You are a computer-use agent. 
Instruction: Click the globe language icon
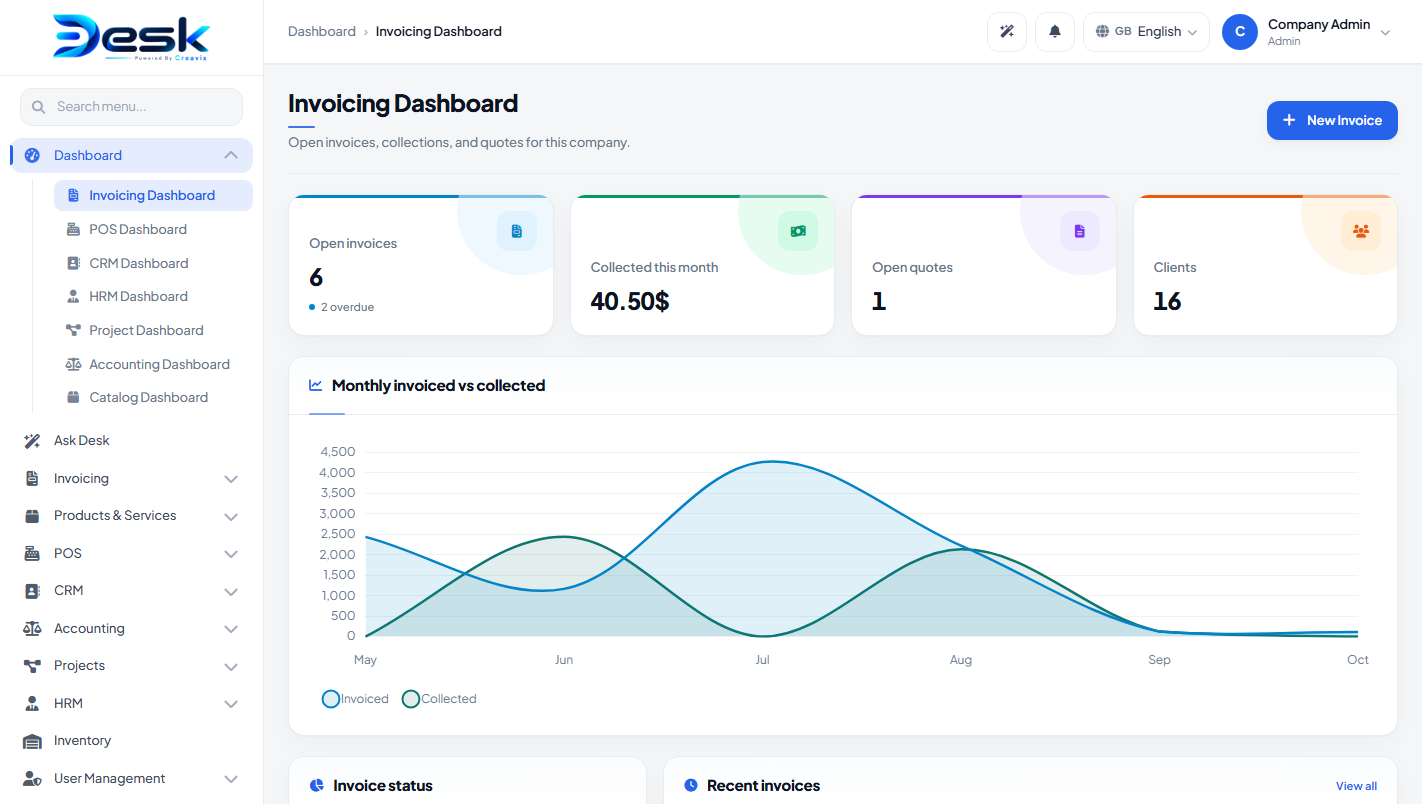[1102, 32]
